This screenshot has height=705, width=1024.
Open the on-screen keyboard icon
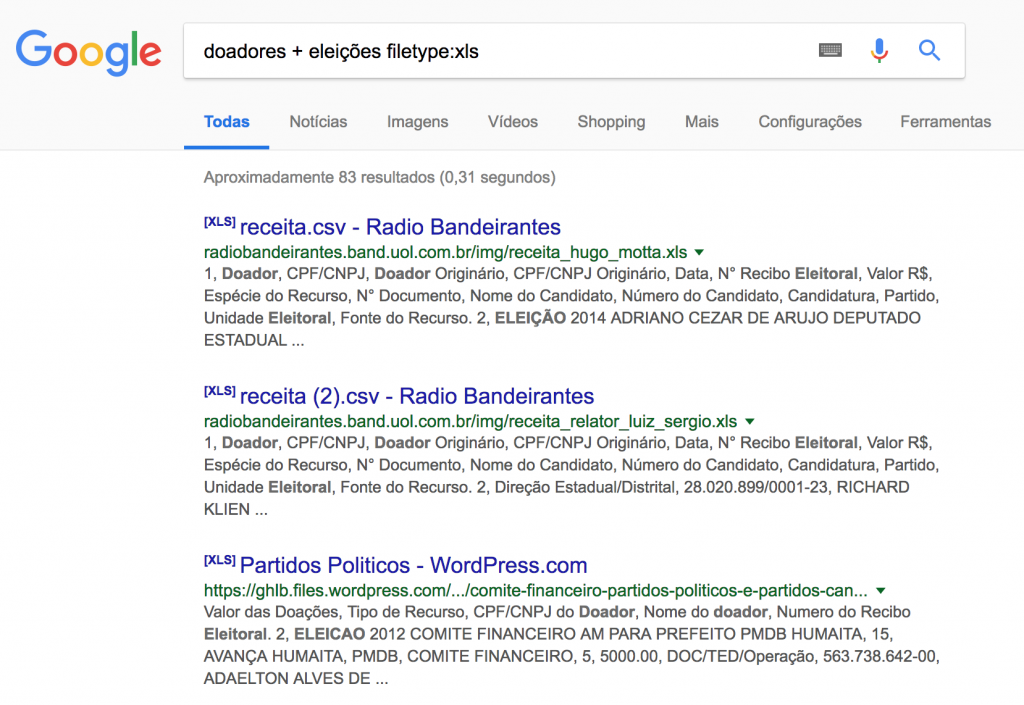click(830, 50)
